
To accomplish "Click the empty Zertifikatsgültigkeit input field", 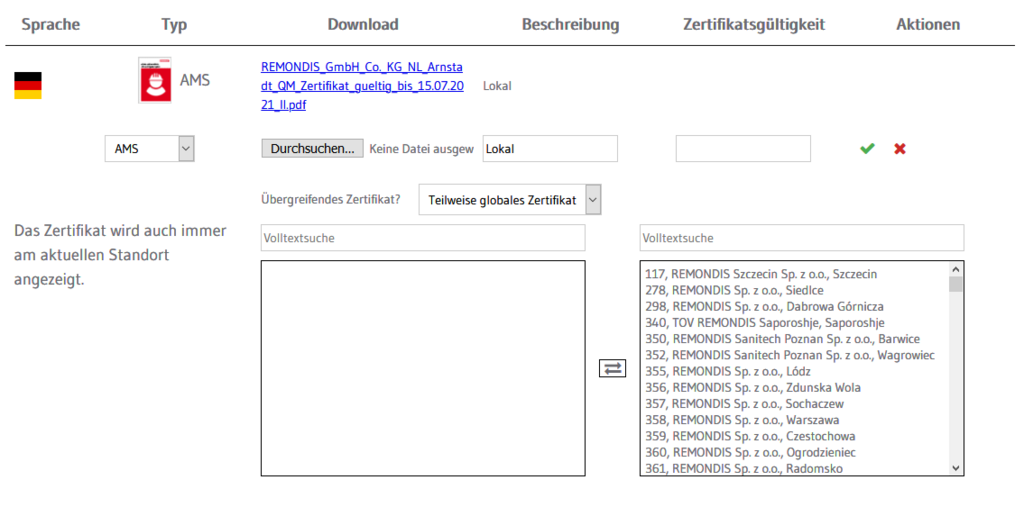I will point(743,148).
